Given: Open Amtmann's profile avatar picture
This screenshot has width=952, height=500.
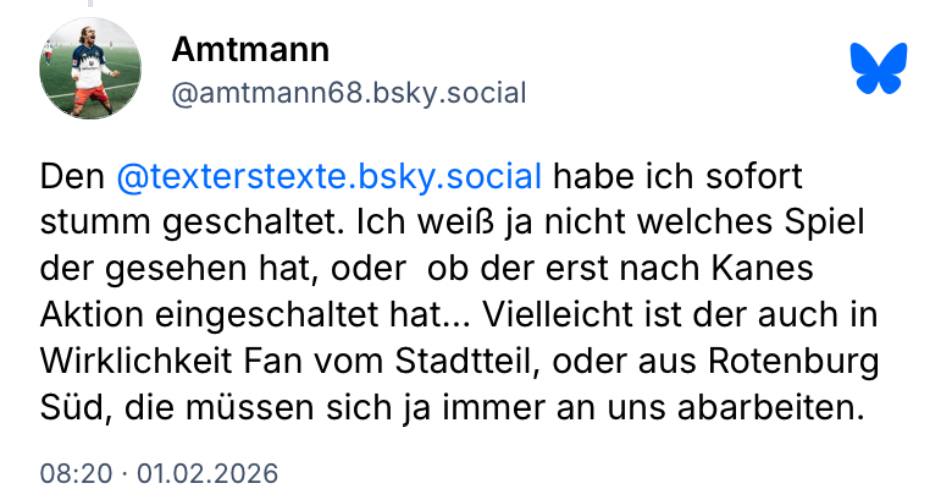Looking at the screenshot, I should pos(90,67).
